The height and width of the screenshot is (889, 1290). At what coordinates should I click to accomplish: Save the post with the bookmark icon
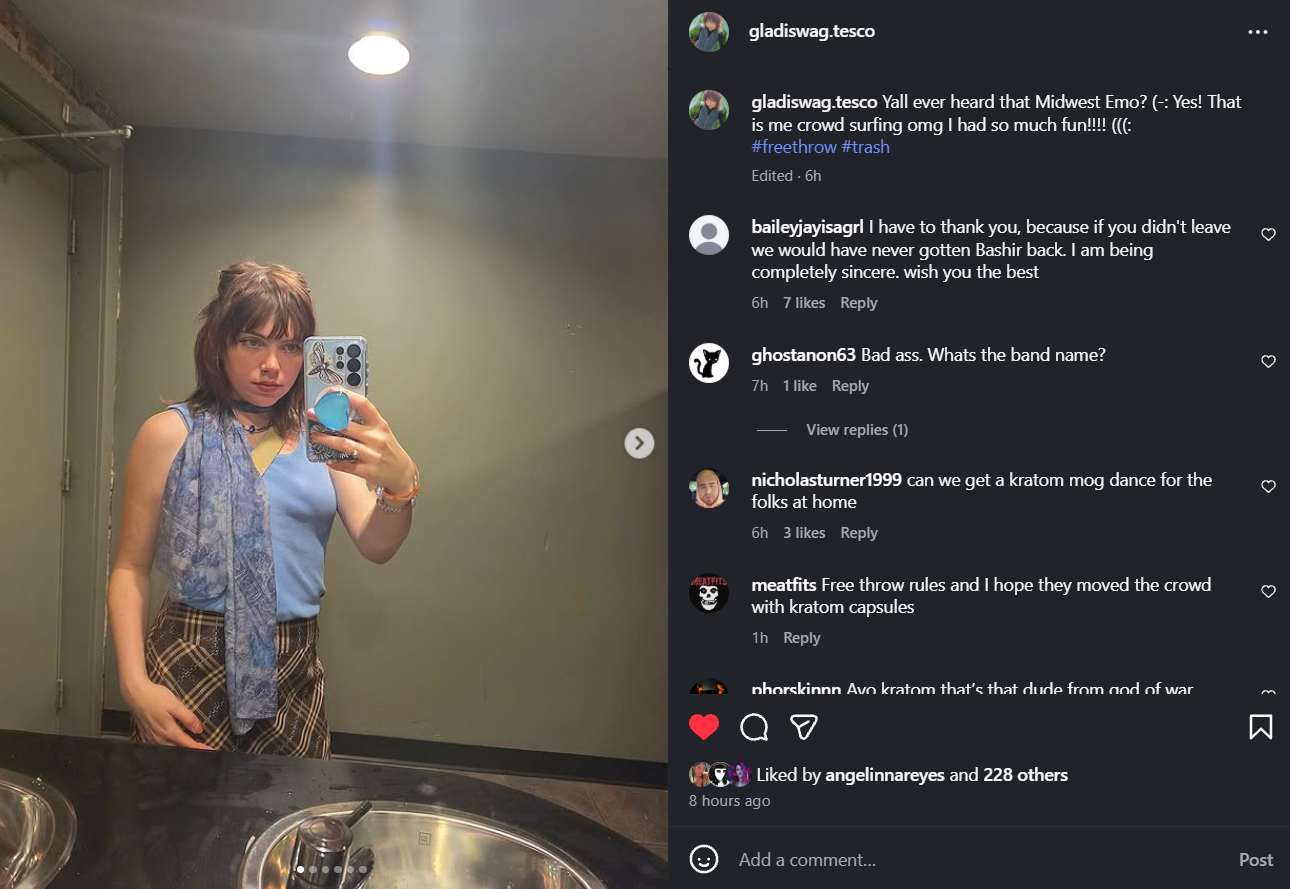1260,727
